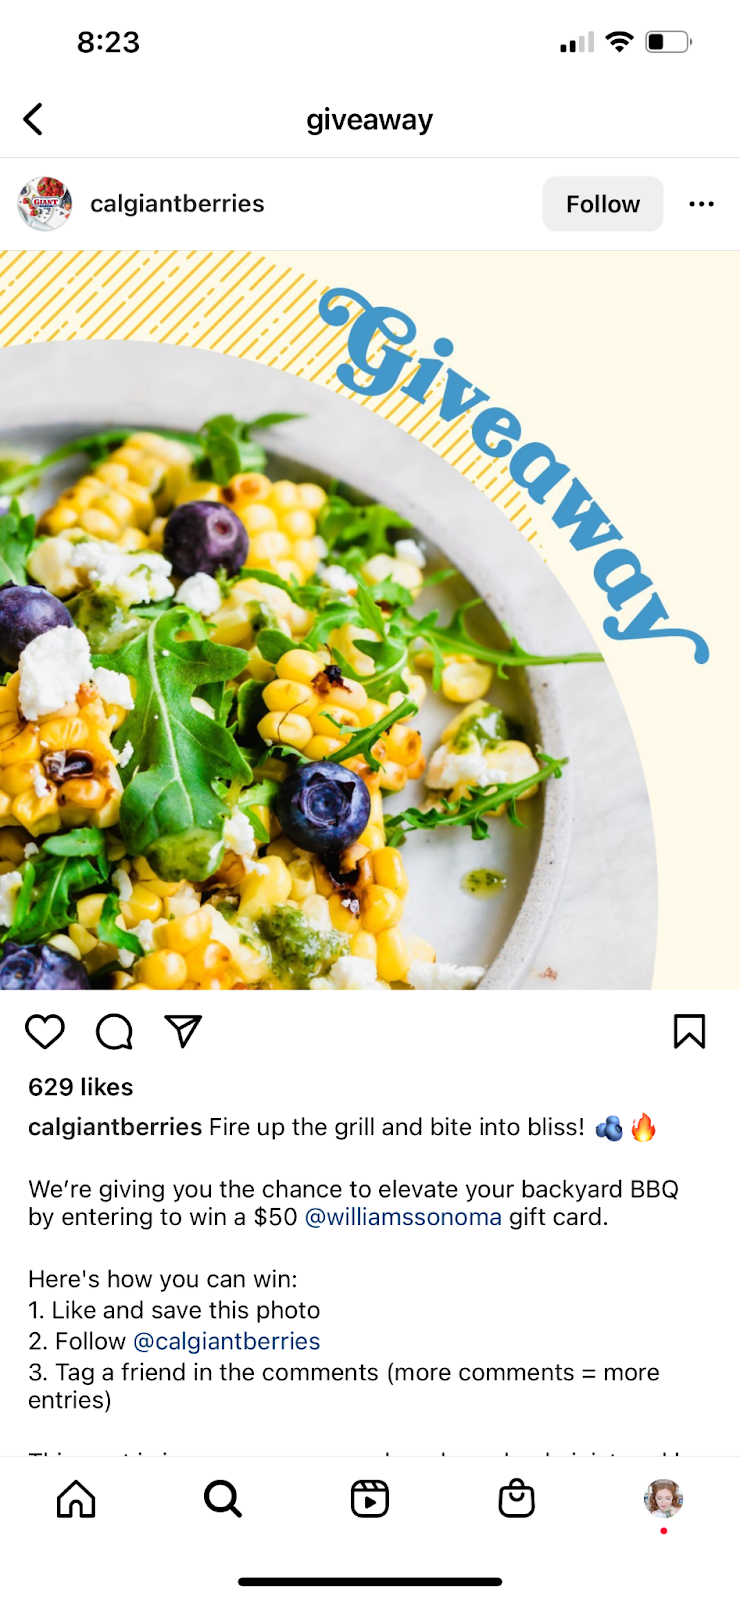
Task: Go back using the left chevron arrow
Action: tap(33, 119)
